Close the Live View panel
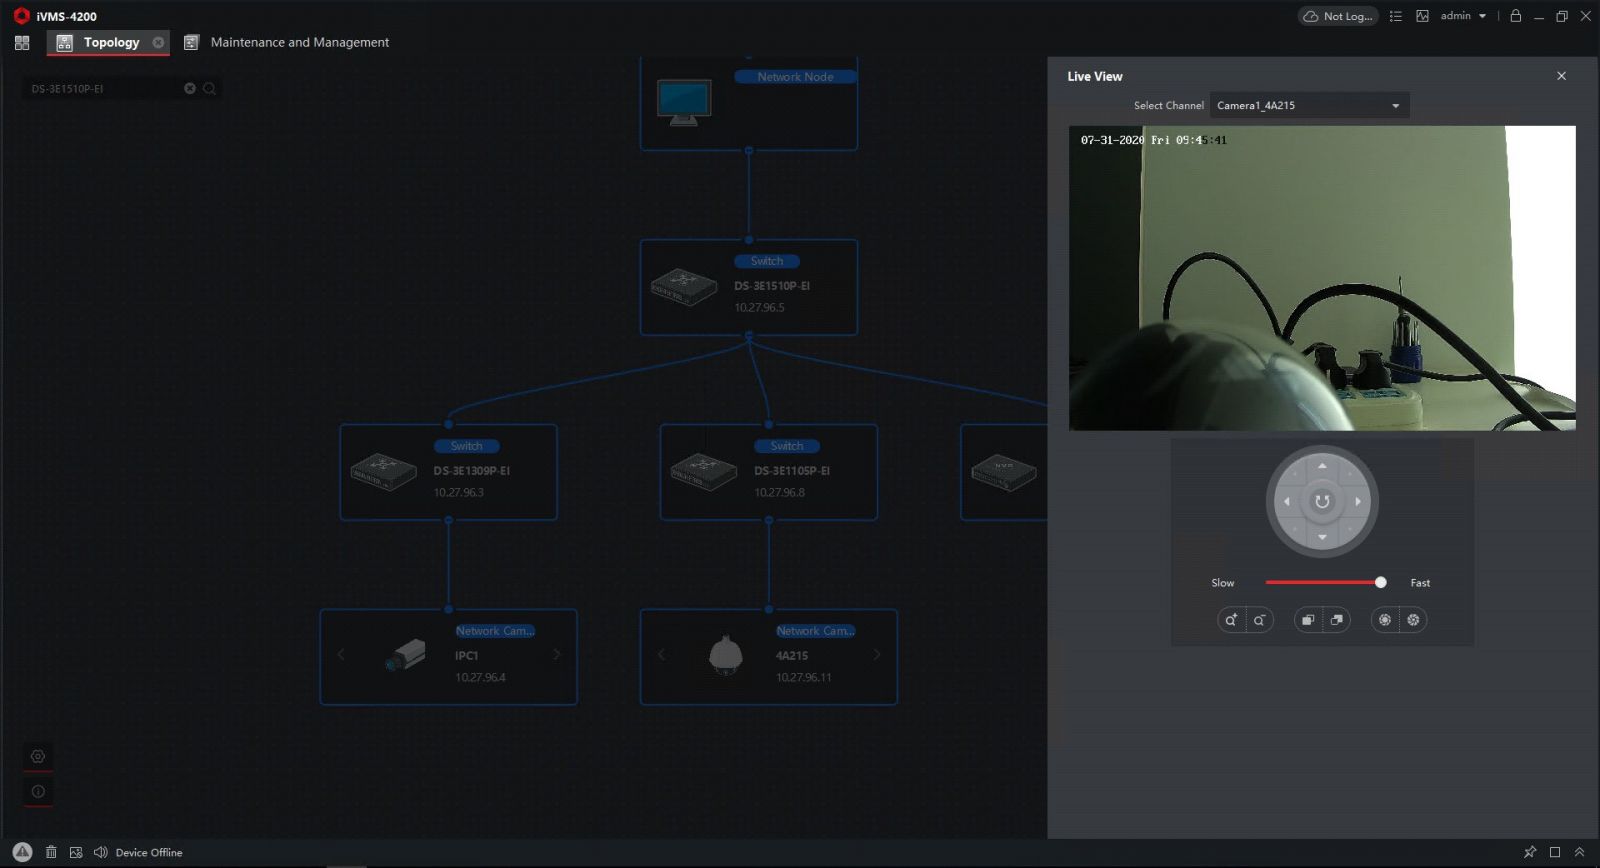The height and width of the screenshot is (868, 1600). [1561, 76]
